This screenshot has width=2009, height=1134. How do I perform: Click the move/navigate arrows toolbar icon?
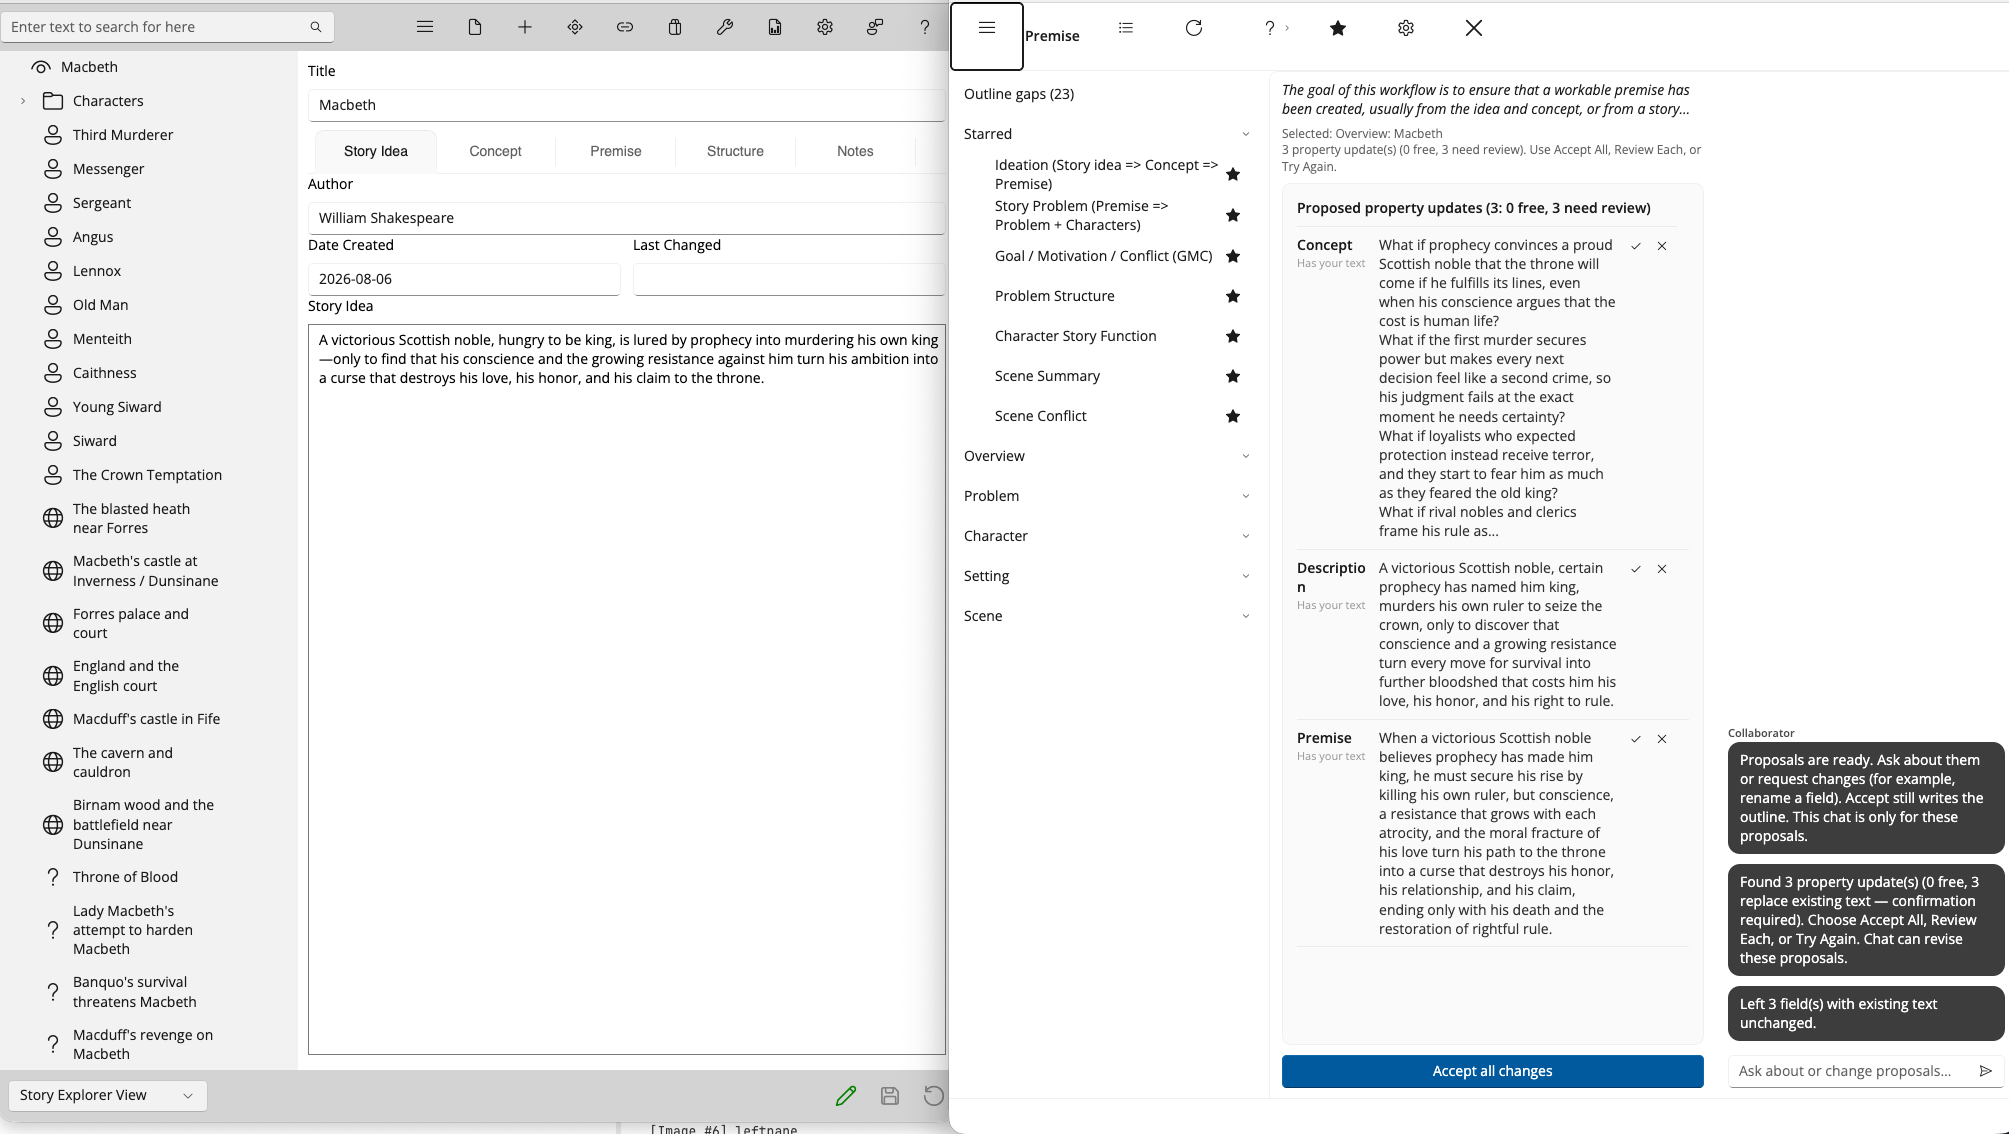(x=575, y=27)
